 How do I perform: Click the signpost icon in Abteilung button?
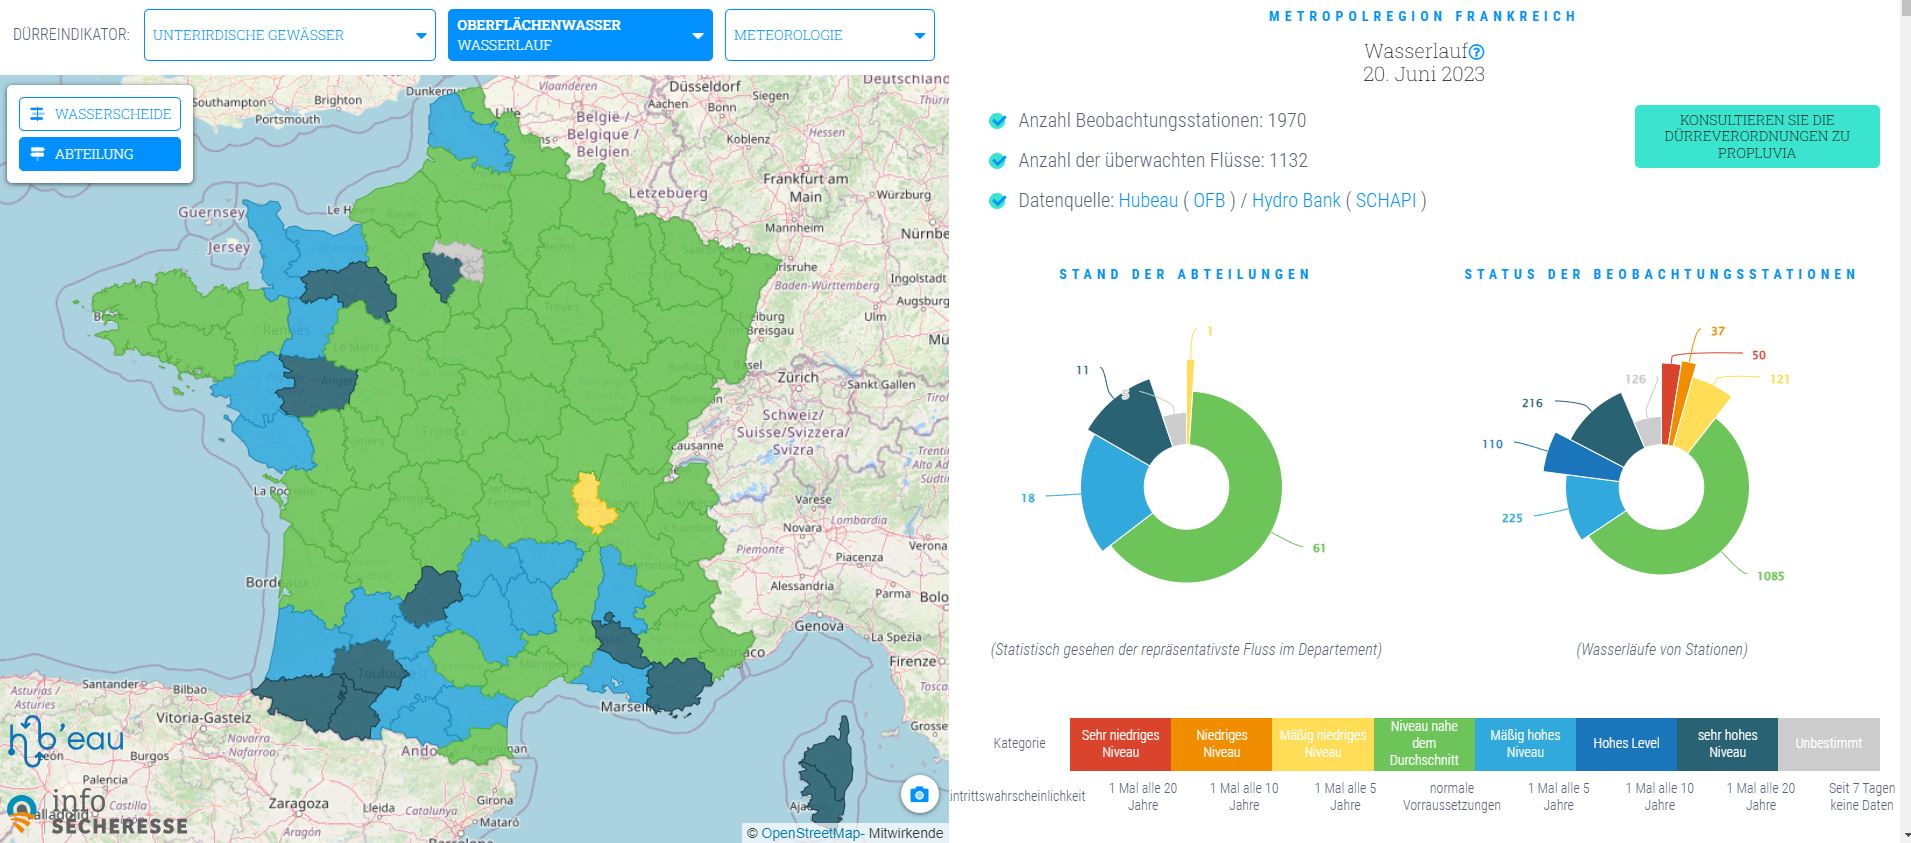click(x=38, y=154)
